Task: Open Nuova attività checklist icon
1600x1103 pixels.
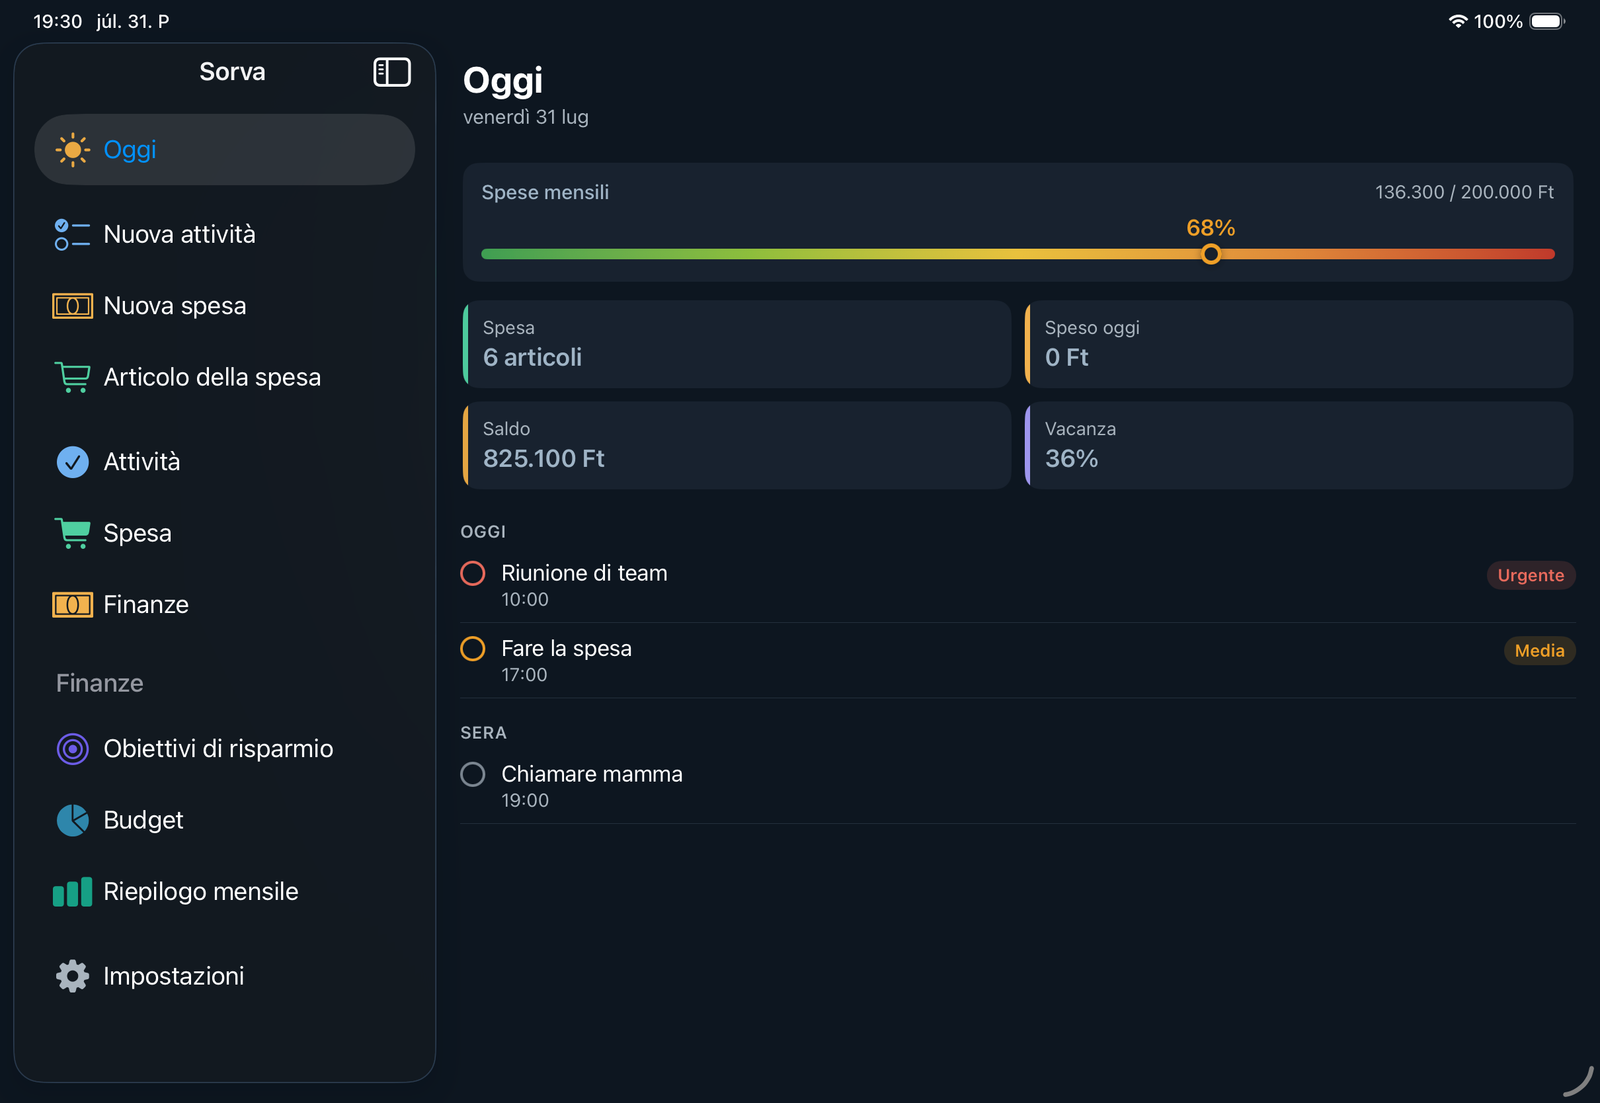Action: coord(72,235)
